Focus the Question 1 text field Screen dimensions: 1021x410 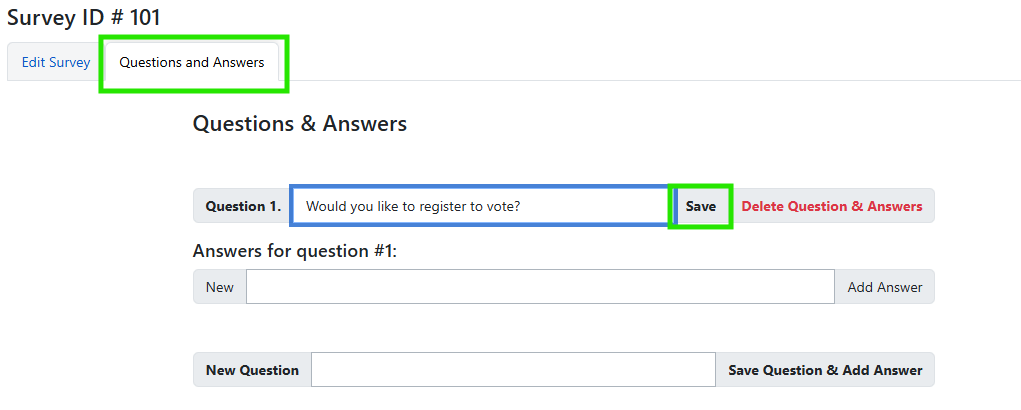(480, 206)
